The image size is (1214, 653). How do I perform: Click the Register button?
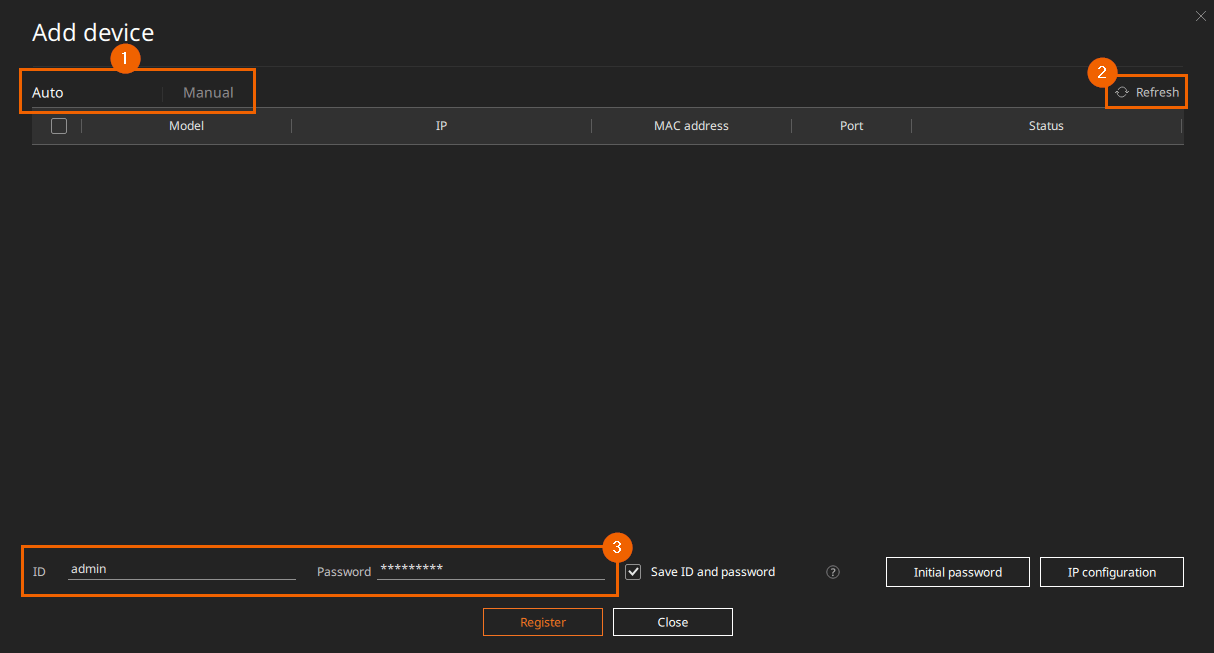(x=542, y=621)
